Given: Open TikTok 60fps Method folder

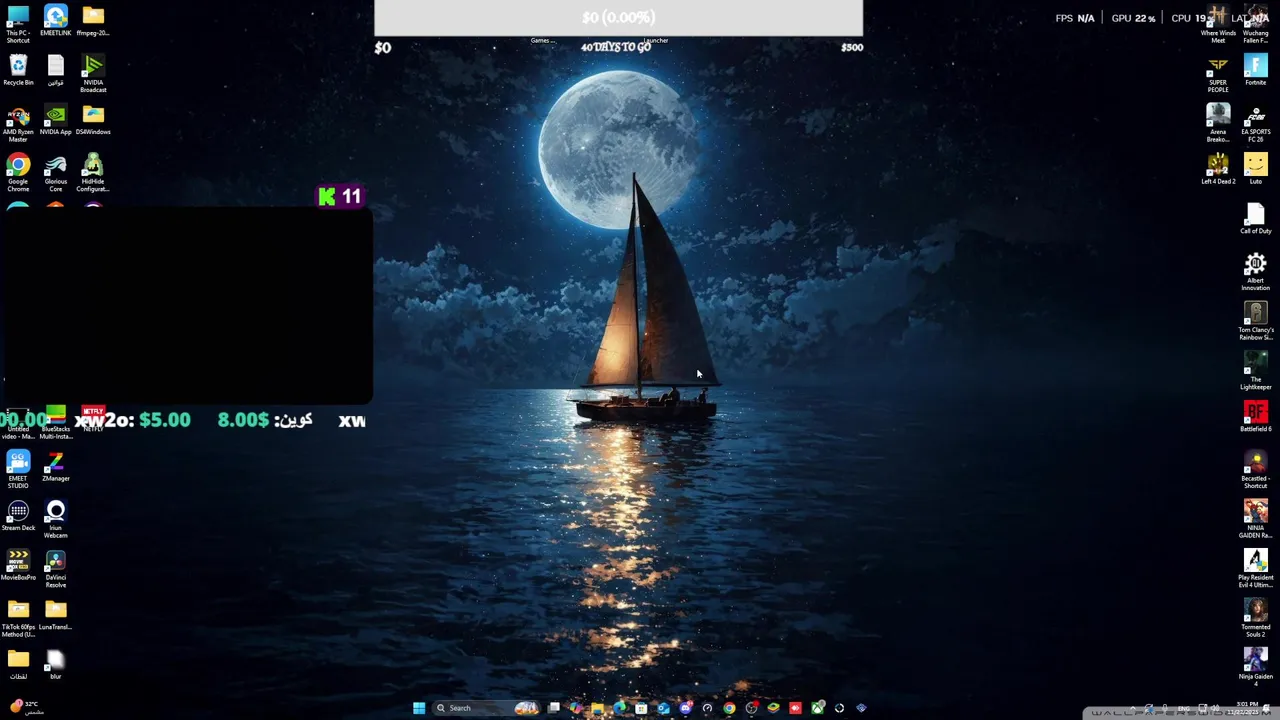Looking at the screenshot, I should (18, 619).
